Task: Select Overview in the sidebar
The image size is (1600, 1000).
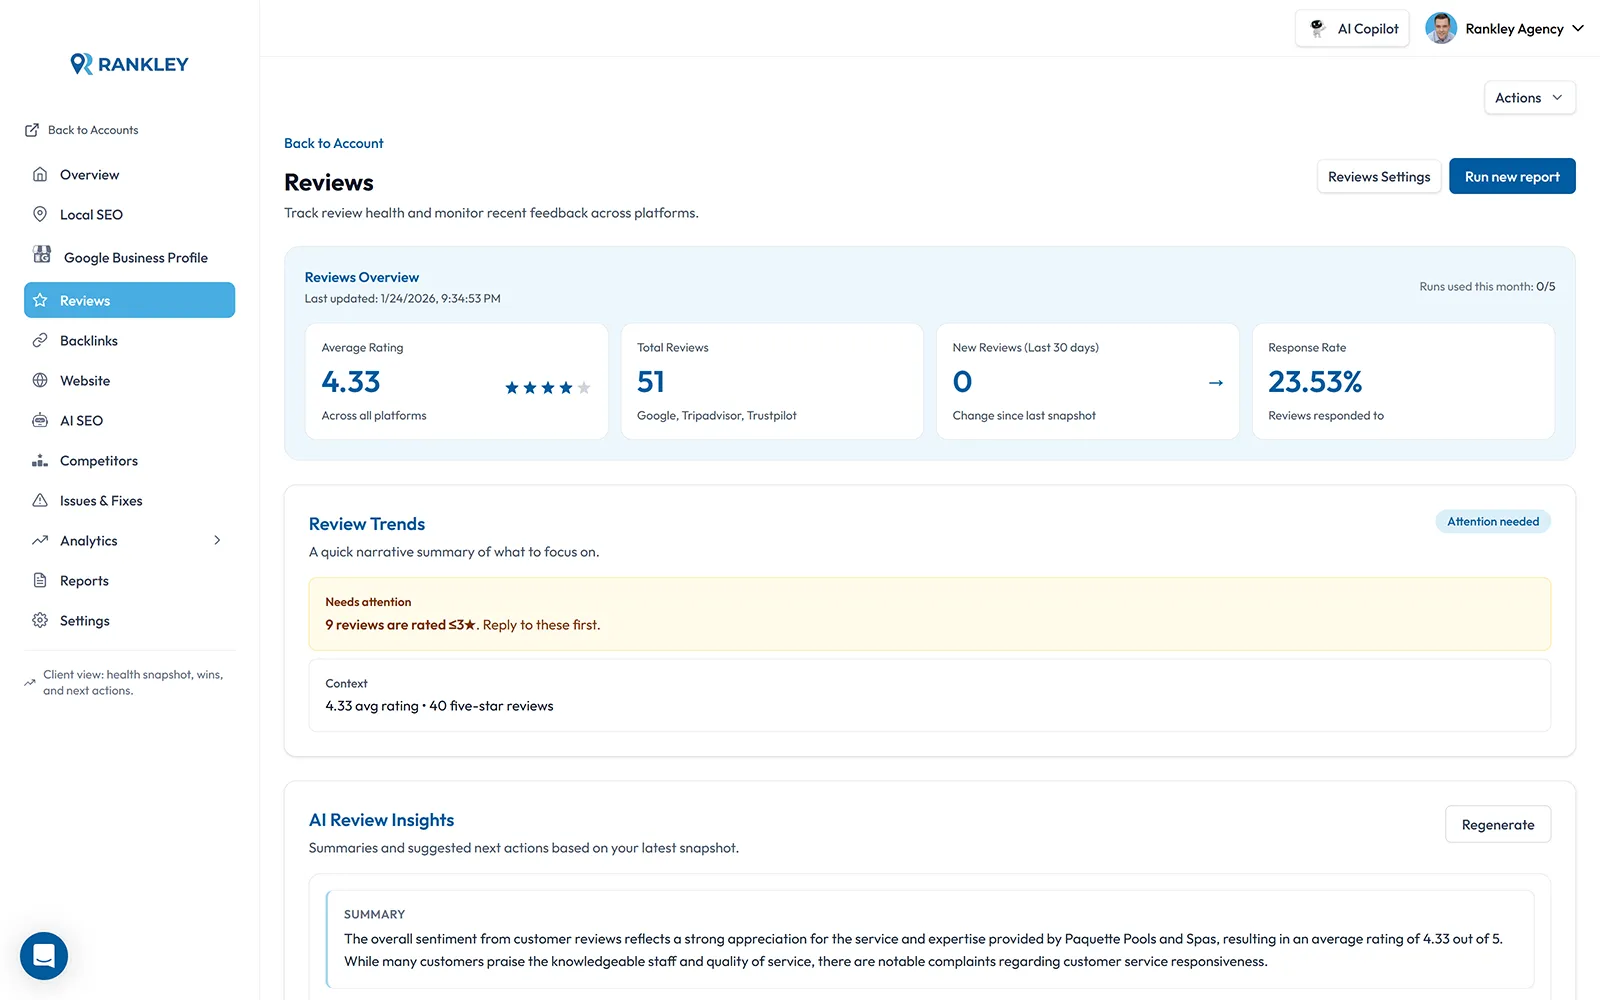Action: tap(89, 174)
